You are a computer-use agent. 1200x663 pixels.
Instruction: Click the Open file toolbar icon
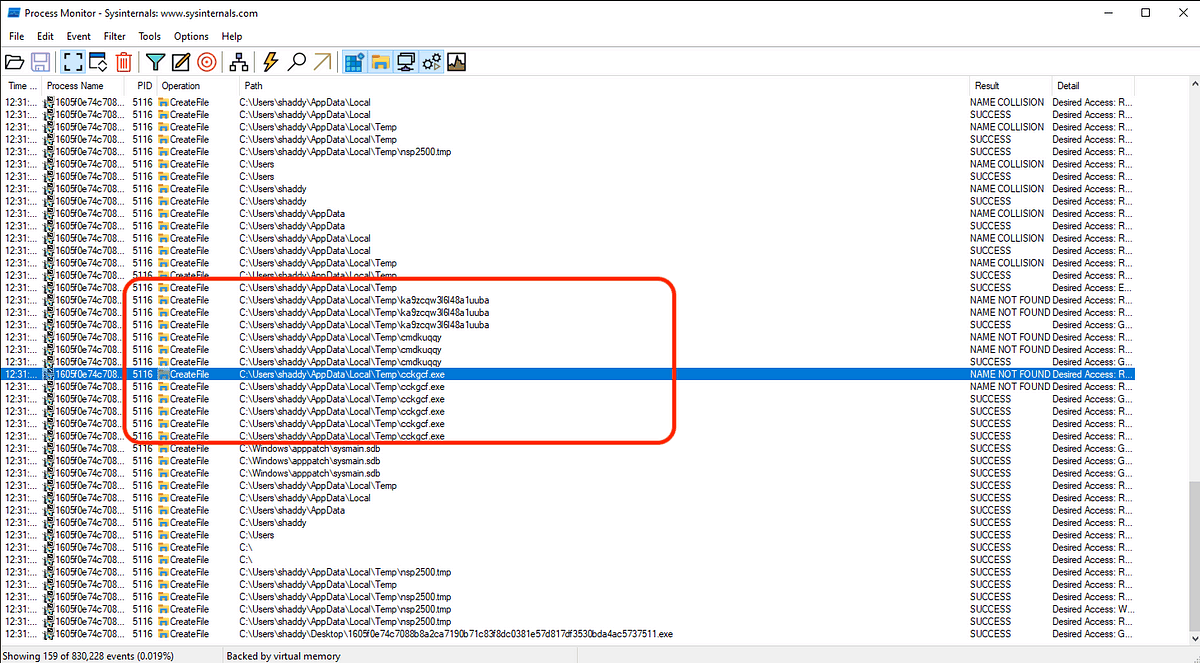point(15,62)
